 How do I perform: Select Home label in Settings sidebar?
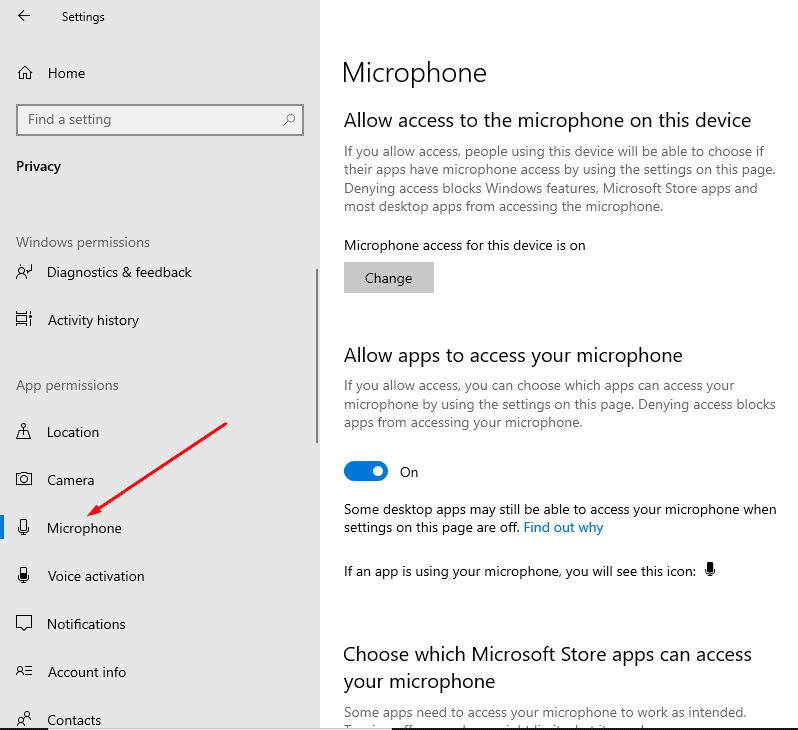[66, 73]
